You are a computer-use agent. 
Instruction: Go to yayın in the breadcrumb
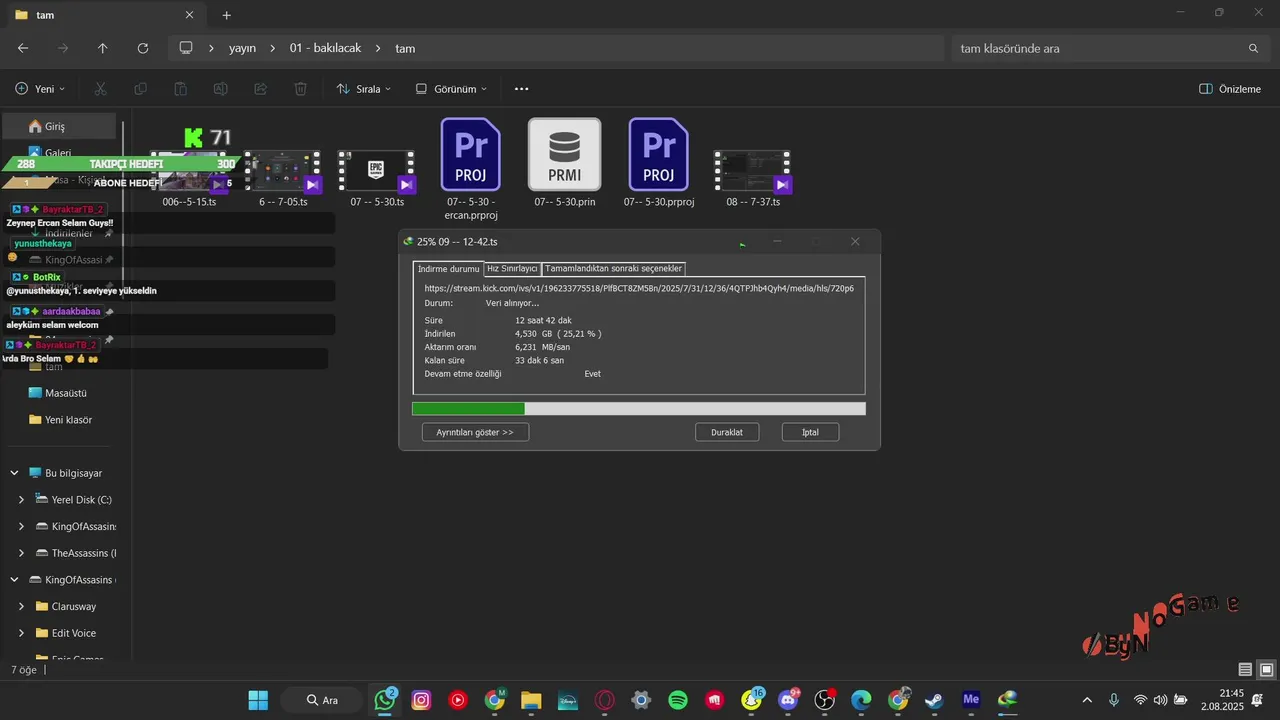coord(242,48)
